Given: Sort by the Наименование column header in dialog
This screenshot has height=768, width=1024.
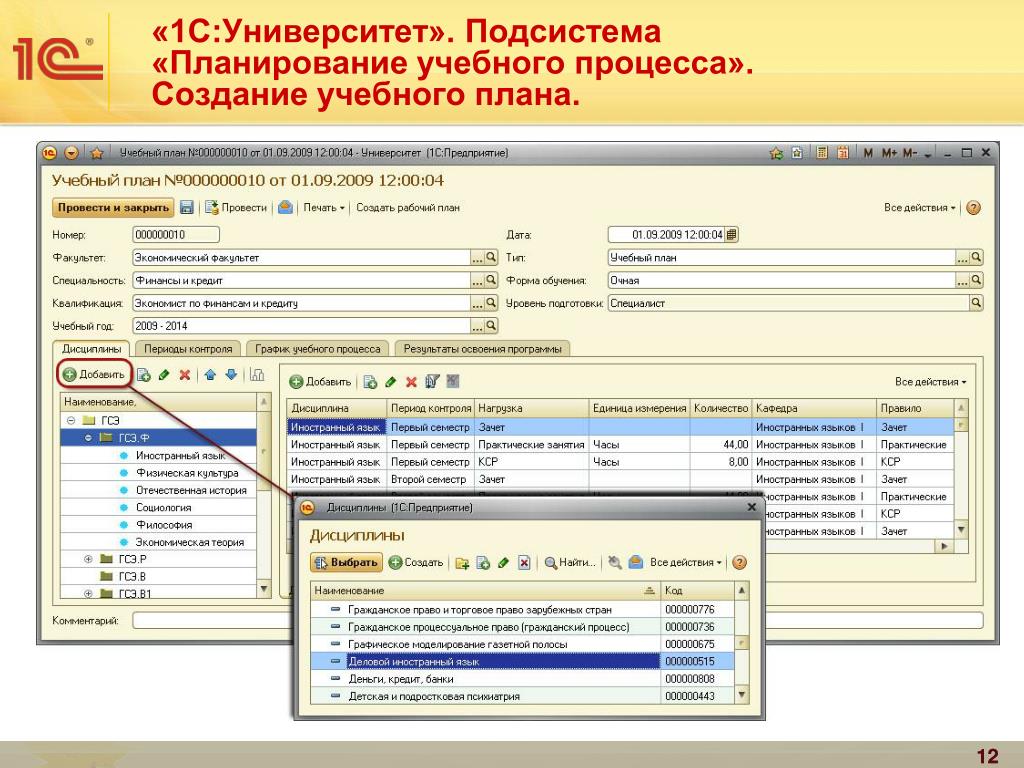Looking at the screenshot, I should click(x=485, y=590).
